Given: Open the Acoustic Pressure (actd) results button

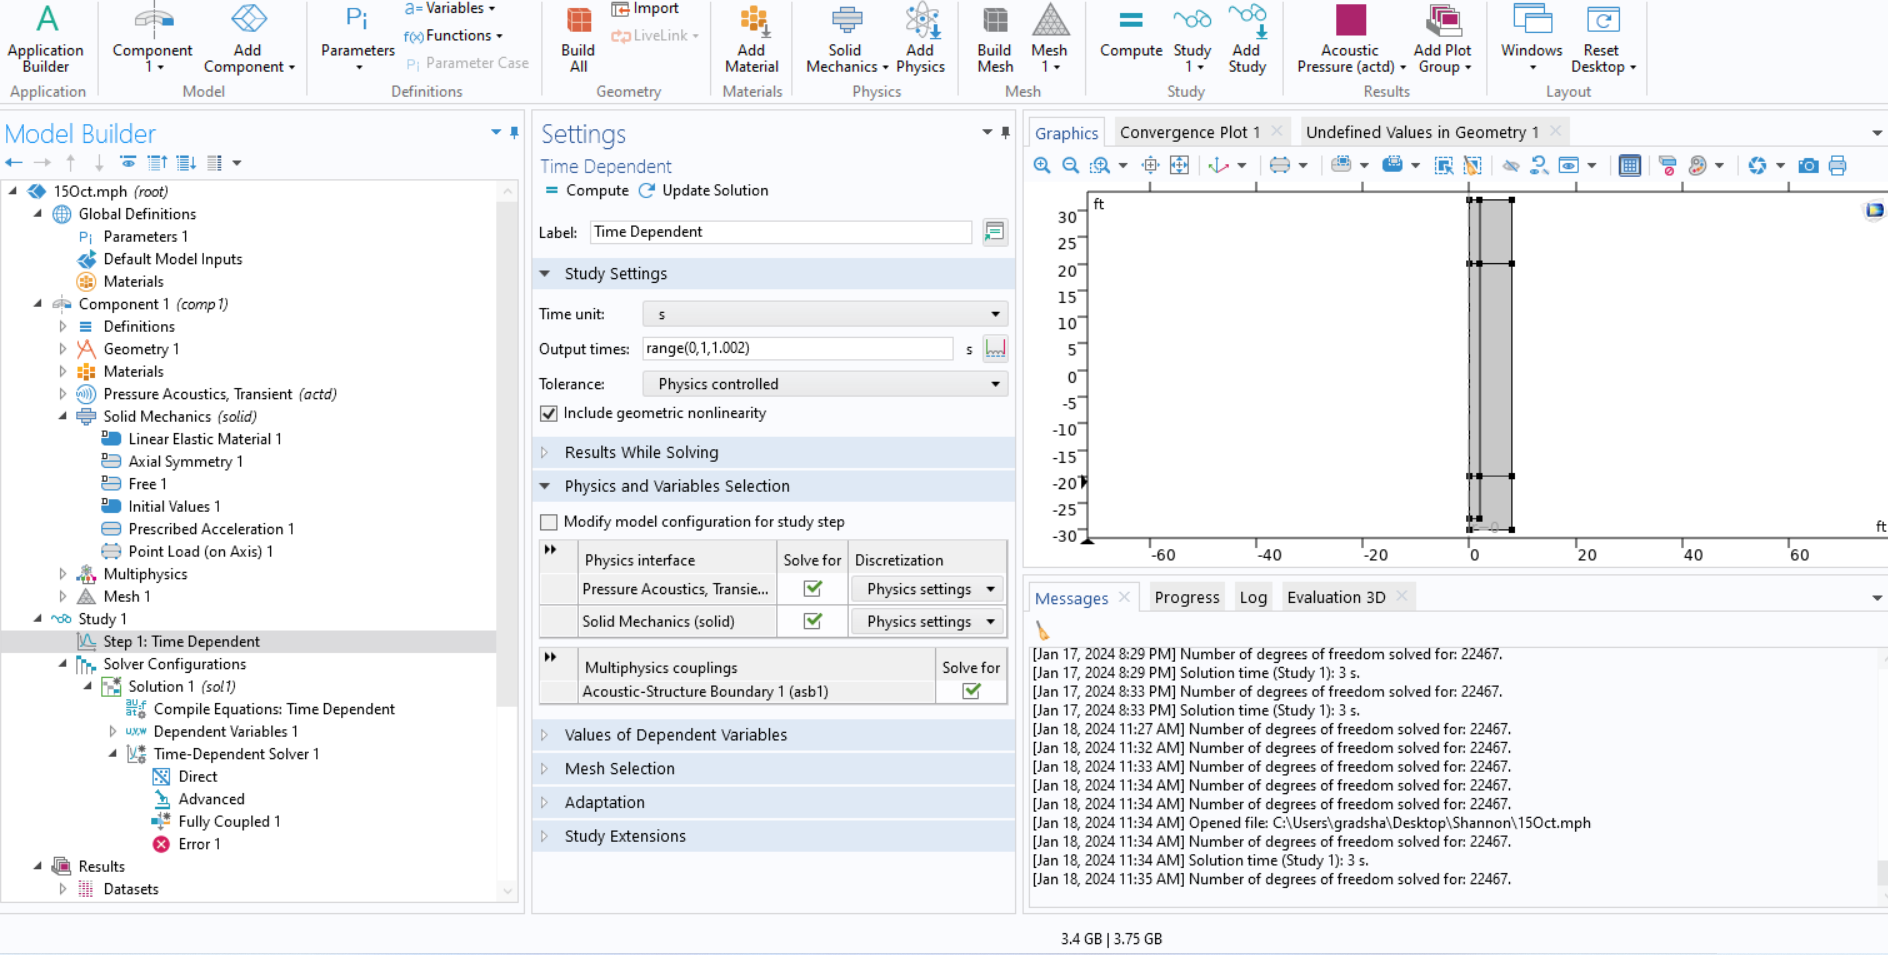Looking at the screenshot, I should pyautogui.click(x=1351, y=40).
